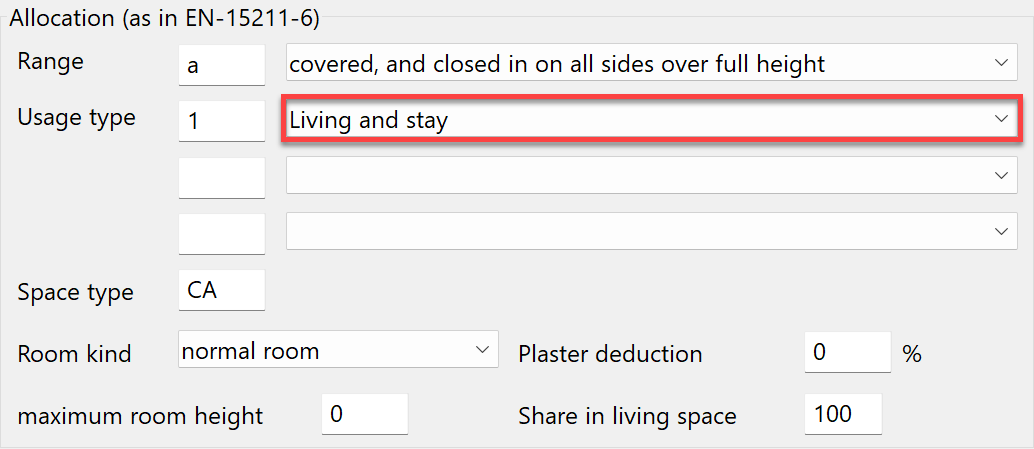This screenshot has width=1034, height=449.
Task: Click the chevron of the third usage type dropdown
Action: (1002, 232)
